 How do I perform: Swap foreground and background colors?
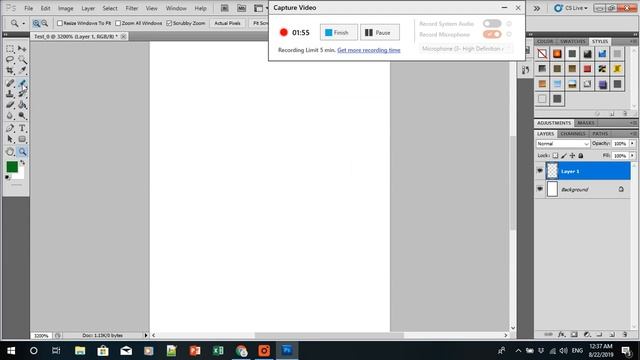pyautogui.click(x=22, y=163)
